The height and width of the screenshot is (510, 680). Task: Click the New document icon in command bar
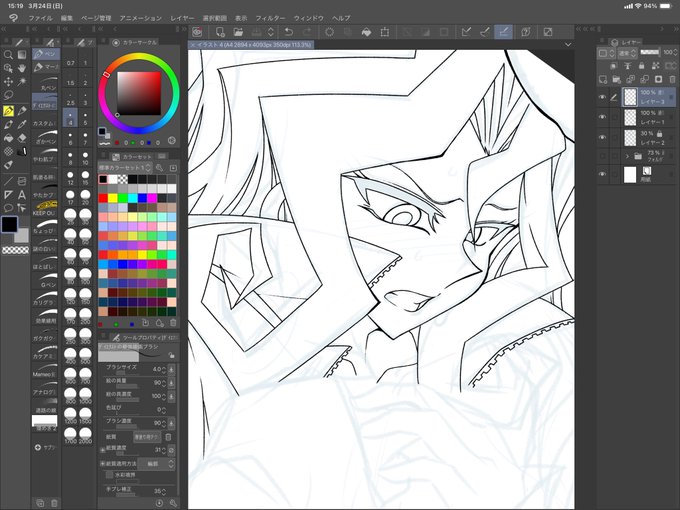(x=220, y=32)
